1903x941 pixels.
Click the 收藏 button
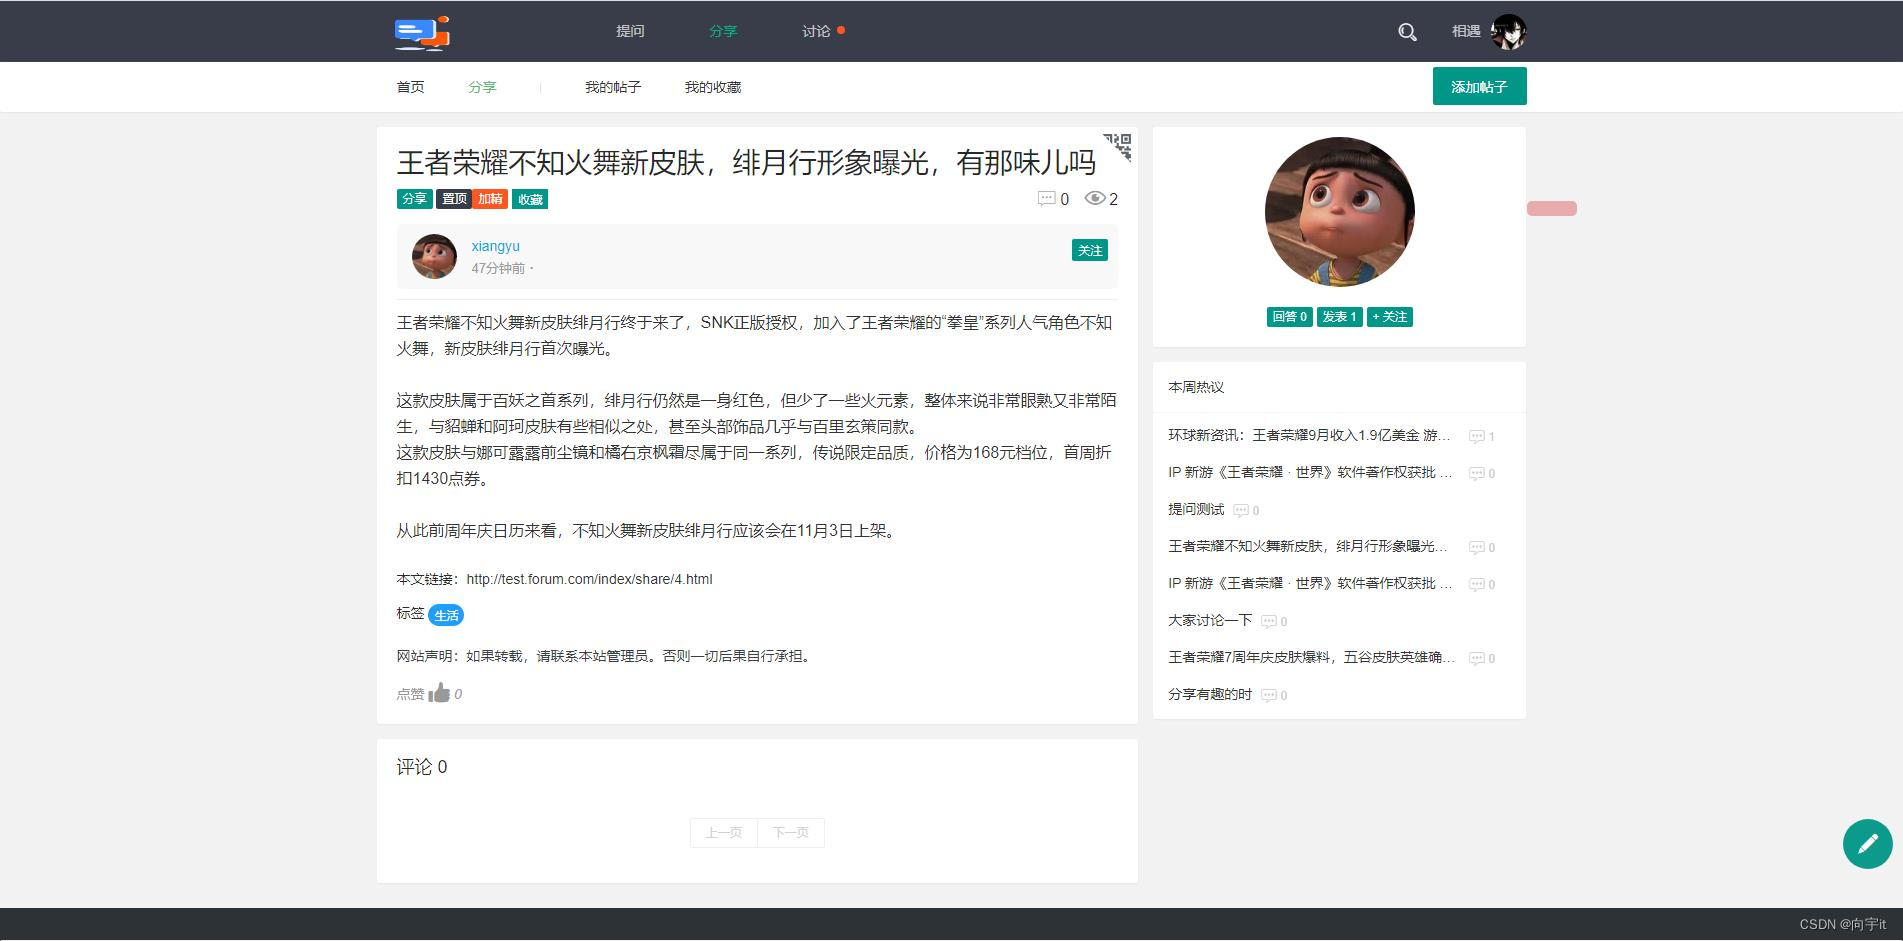[x=530, y=199]
